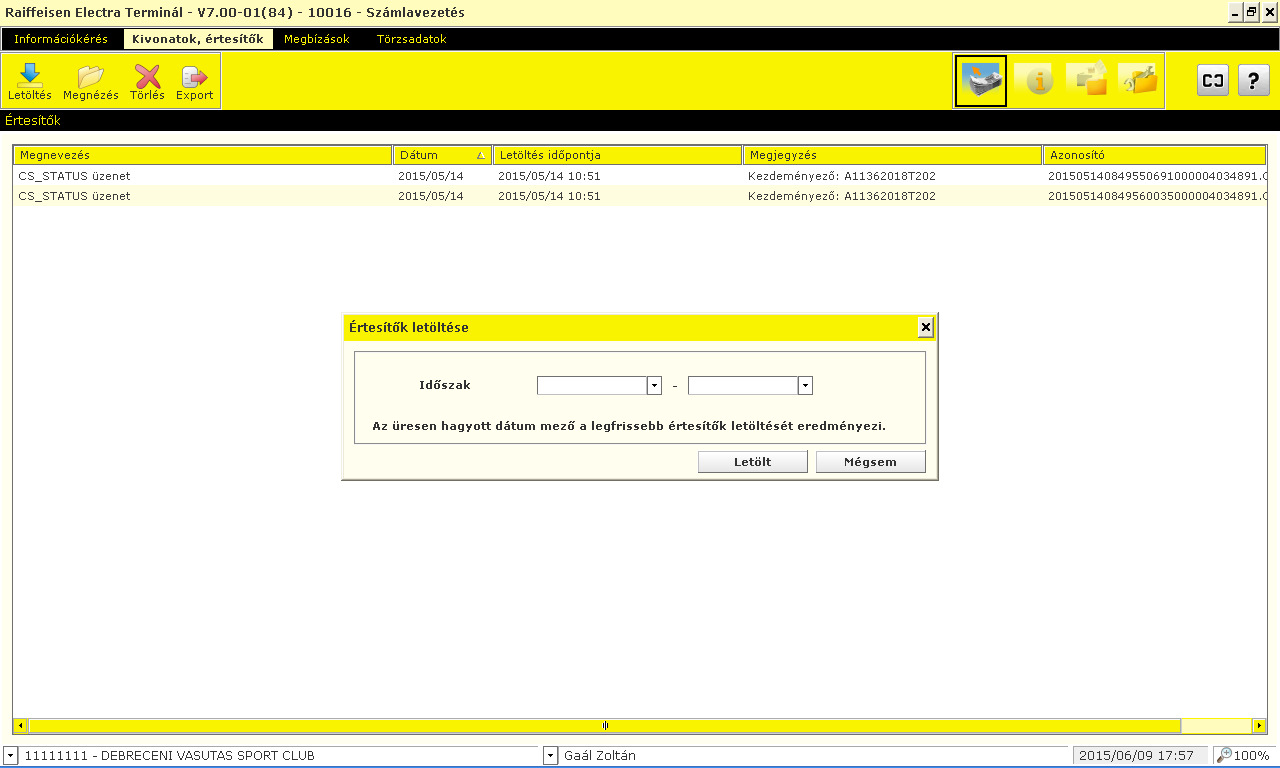1280x768 pixels.
Task: Click the Export icon in the toolbar
Action: tap(194, 82)
